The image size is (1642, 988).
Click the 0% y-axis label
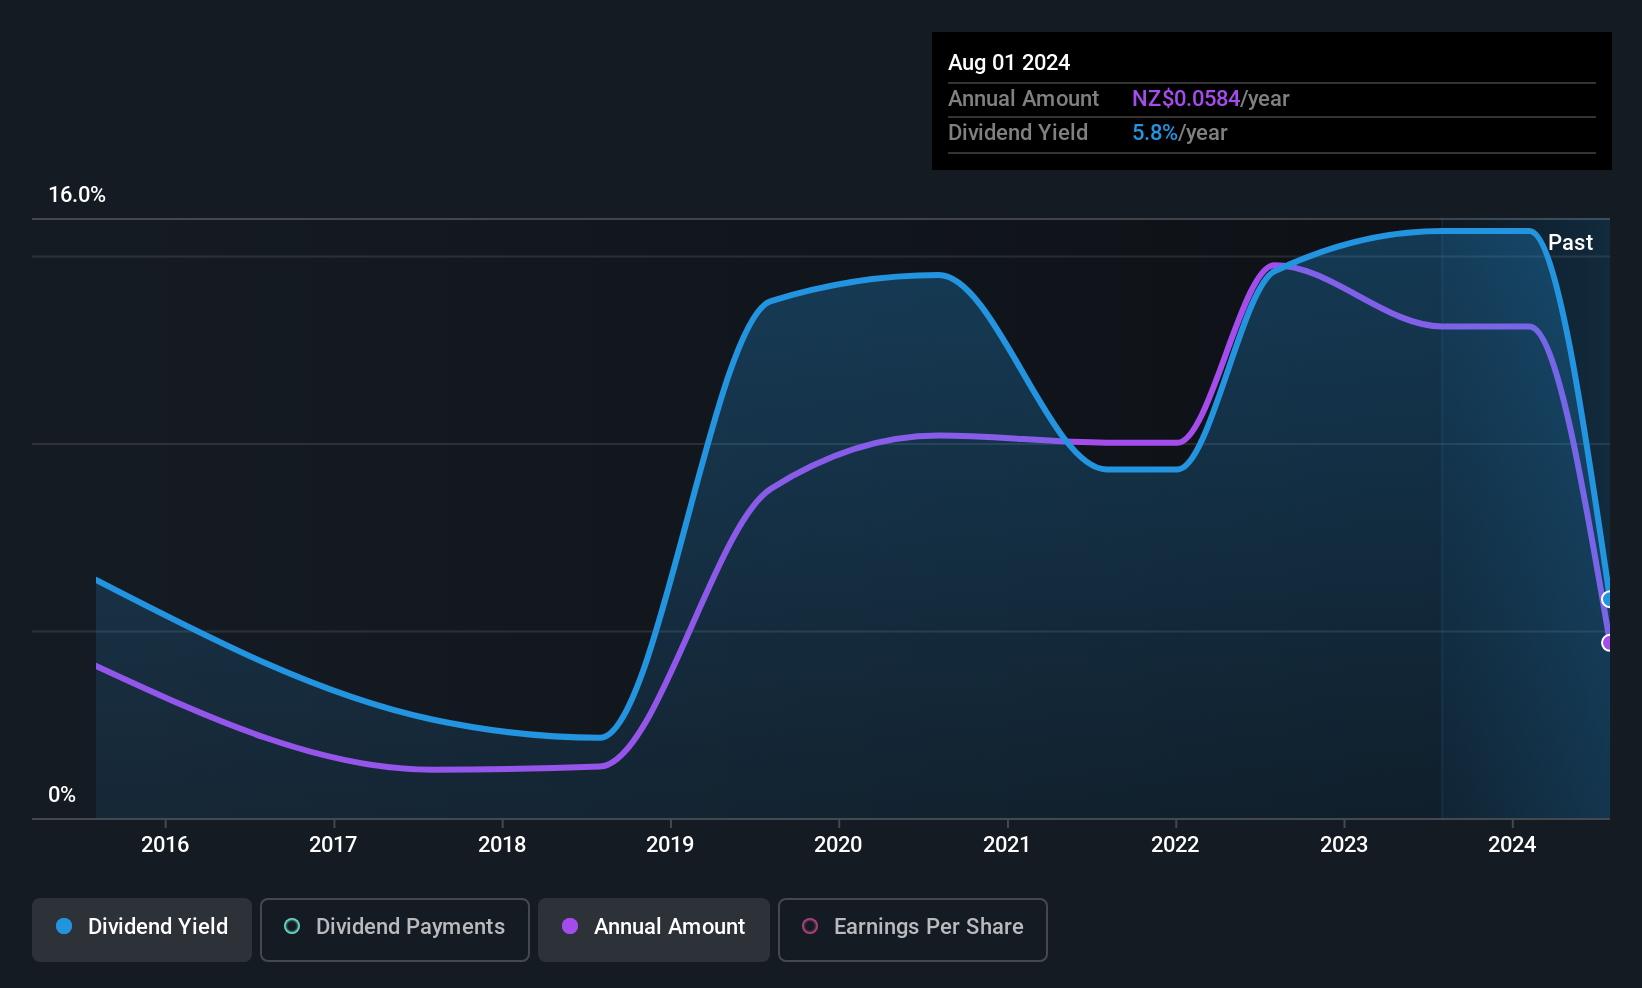point(62,795)
